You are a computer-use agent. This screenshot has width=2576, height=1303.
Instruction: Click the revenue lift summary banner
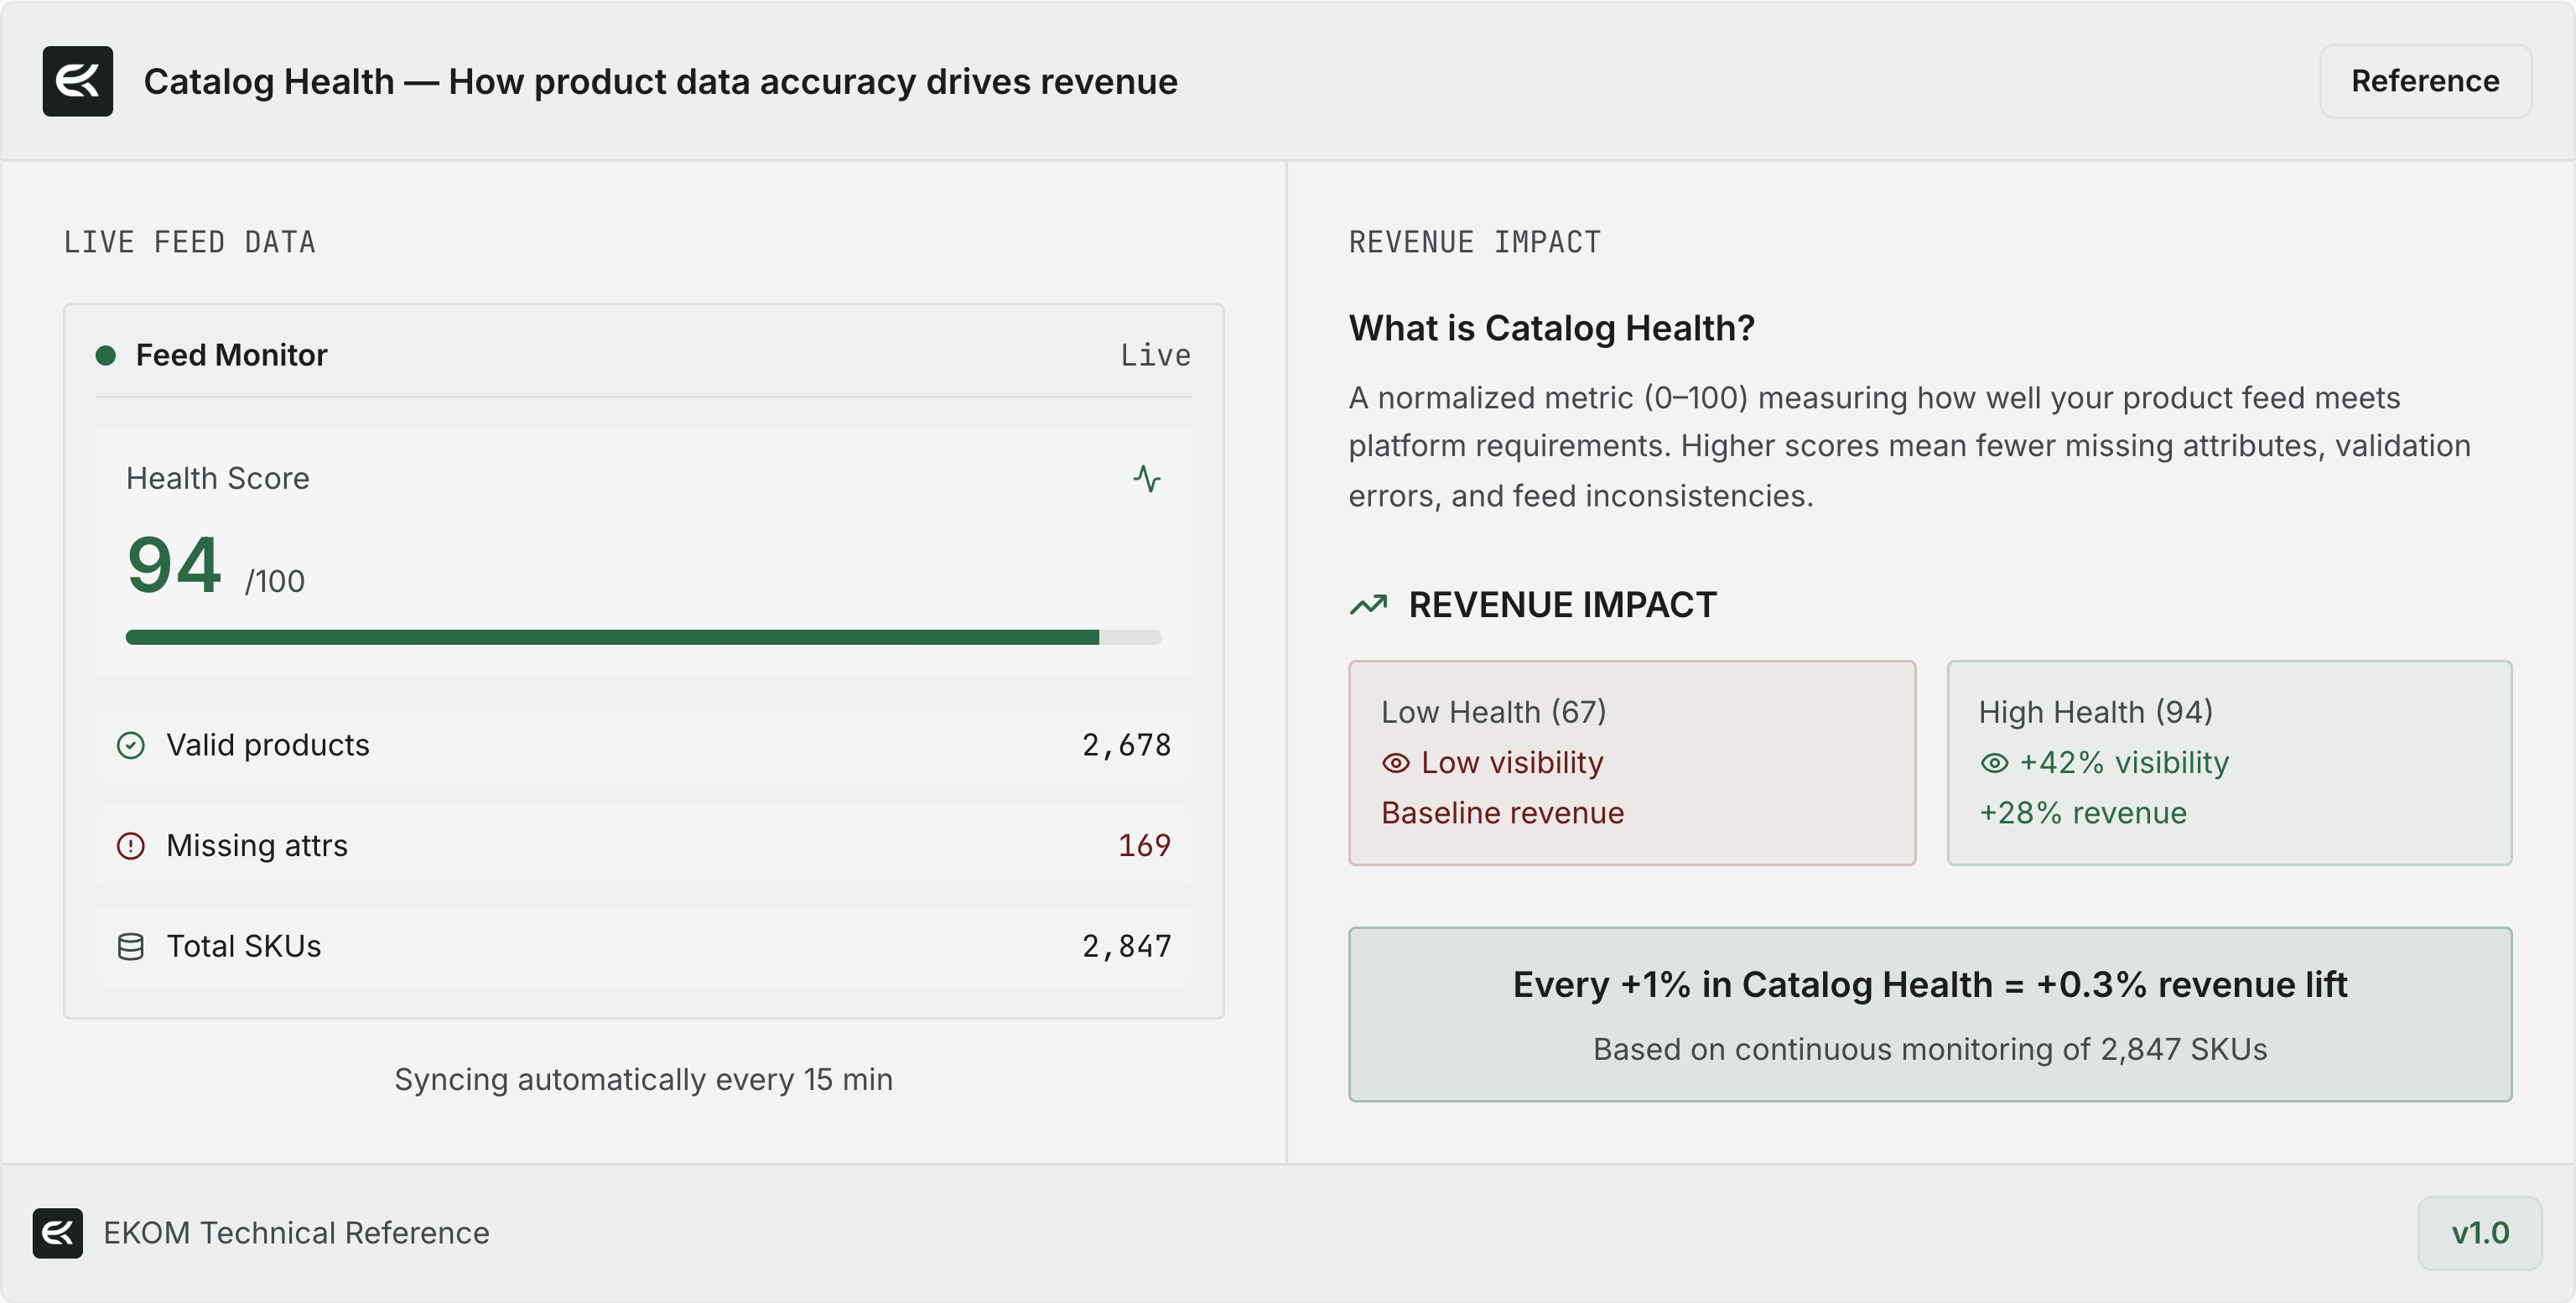click(x=1929, y=1014)
